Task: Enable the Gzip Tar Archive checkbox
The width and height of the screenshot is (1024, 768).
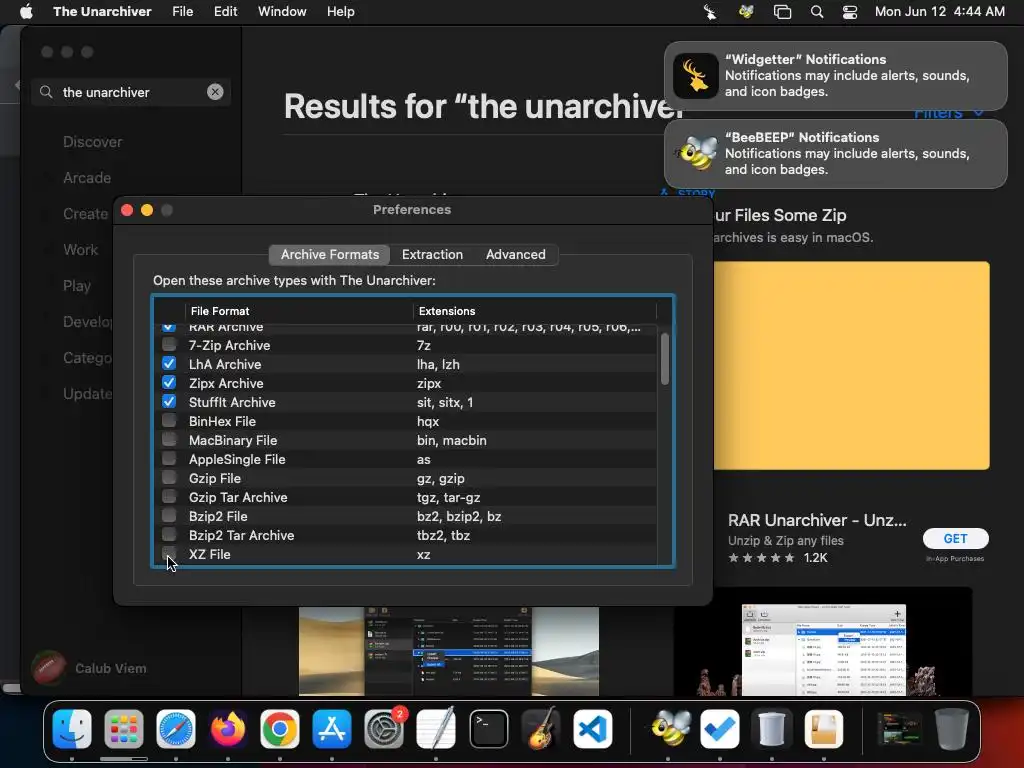Action: click(x=169, y=496)
